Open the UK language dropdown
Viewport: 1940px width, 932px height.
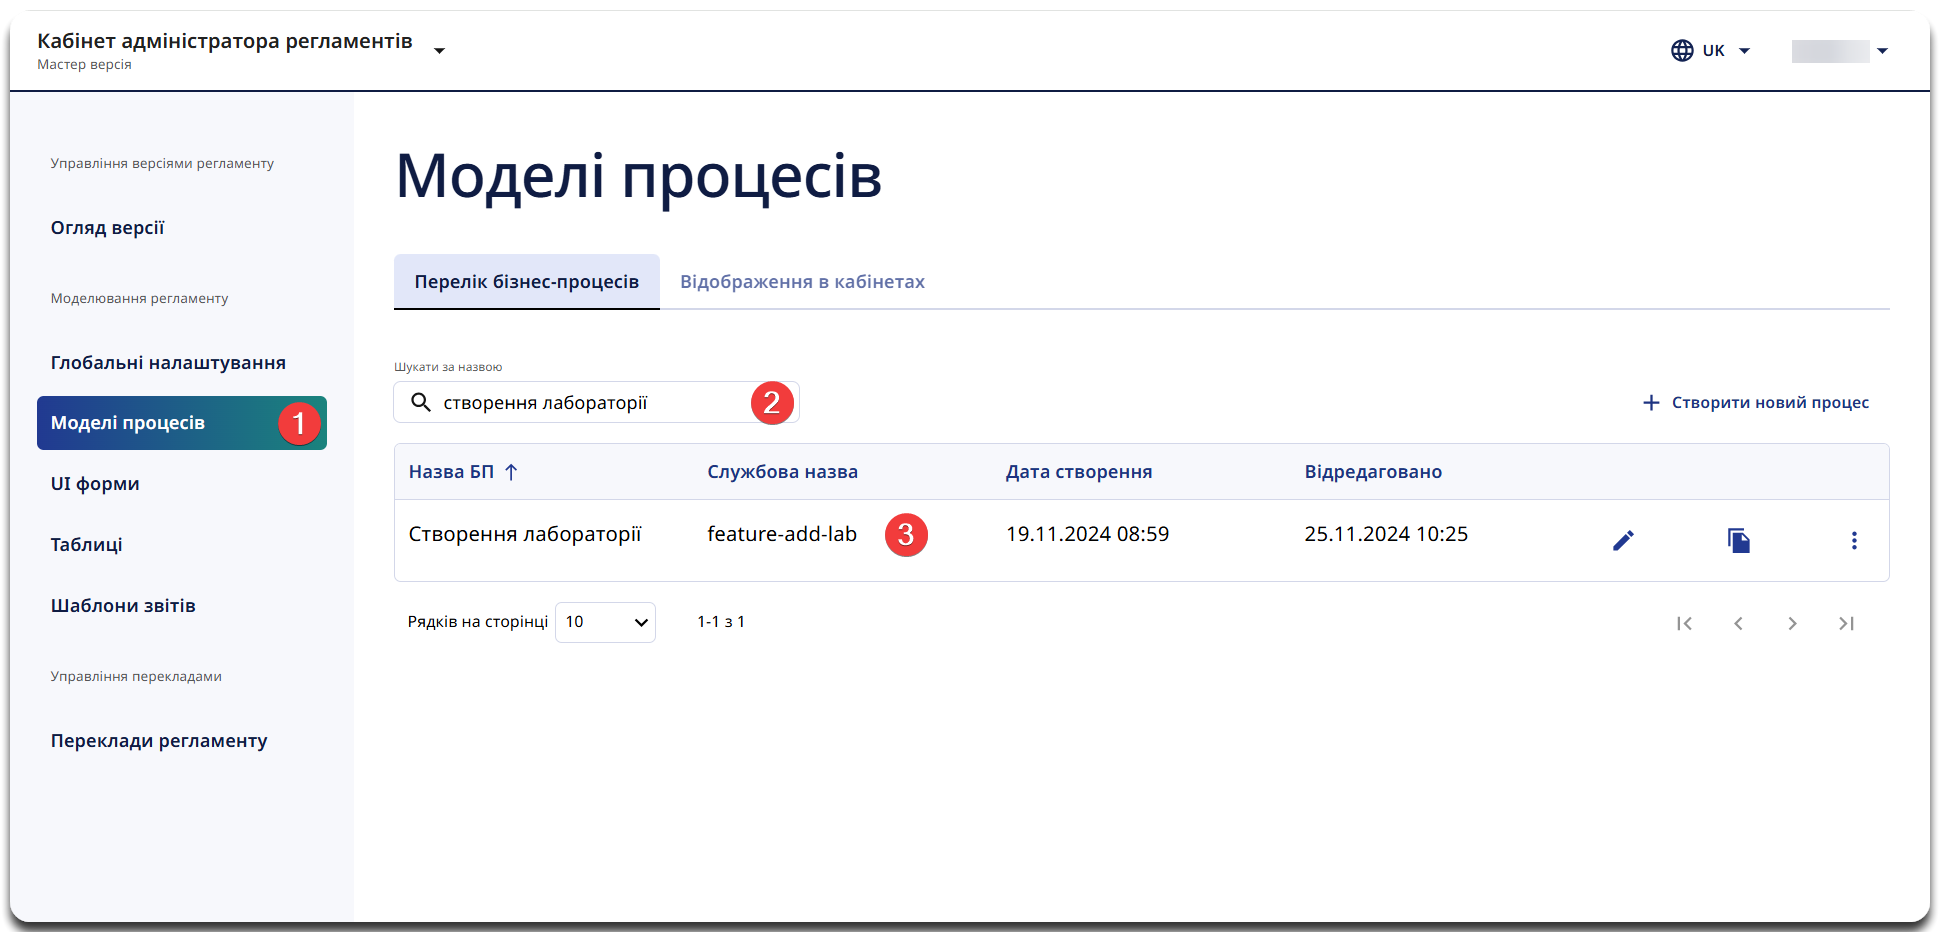1711,51
